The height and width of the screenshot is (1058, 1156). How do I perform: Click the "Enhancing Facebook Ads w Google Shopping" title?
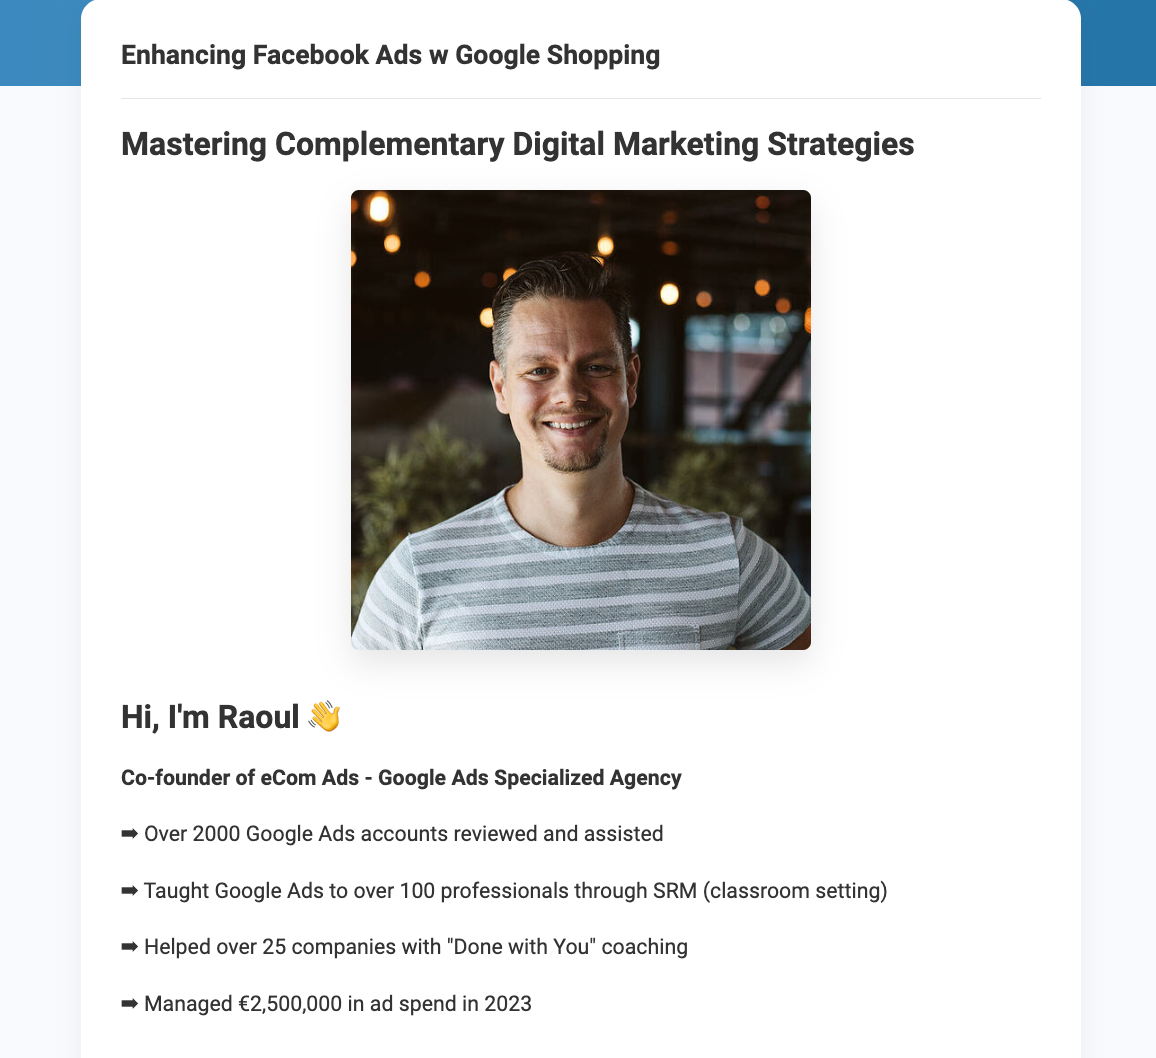click(390, 55)
